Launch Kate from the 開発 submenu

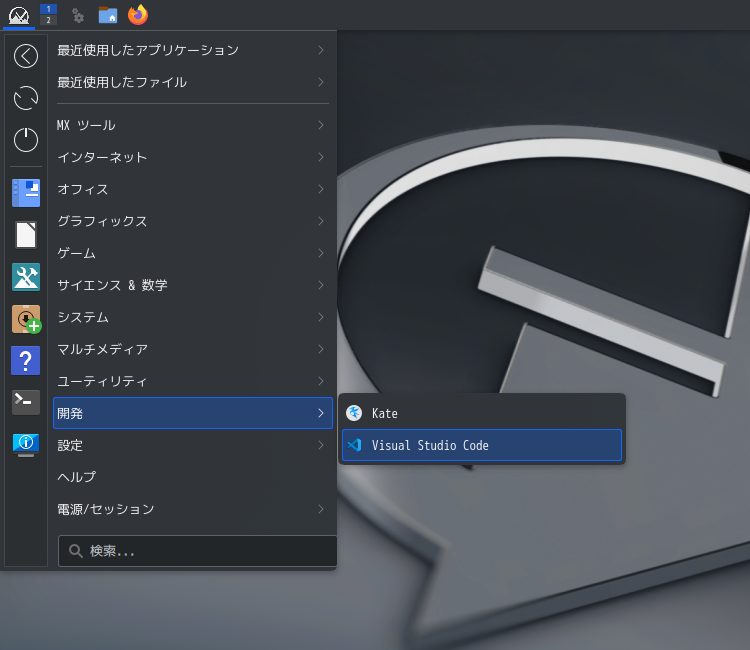point(482,413)
